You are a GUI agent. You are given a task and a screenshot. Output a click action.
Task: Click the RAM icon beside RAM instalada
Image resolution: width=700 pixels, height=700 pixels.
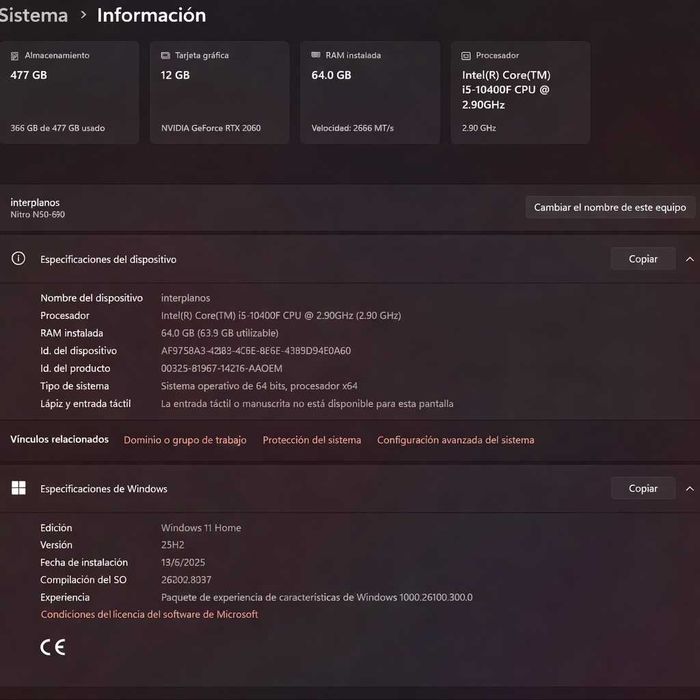pyautogui.click(x=316, y=55)
